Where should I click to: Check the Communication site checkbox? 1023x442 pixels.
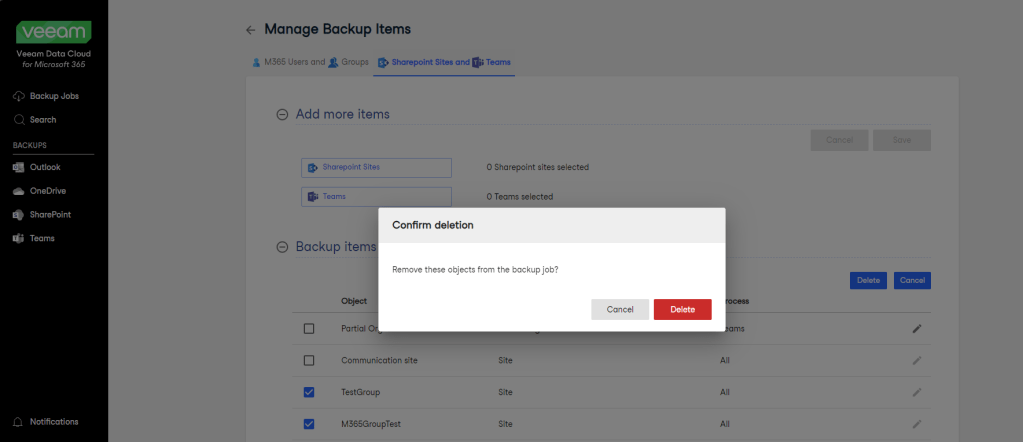309,360
